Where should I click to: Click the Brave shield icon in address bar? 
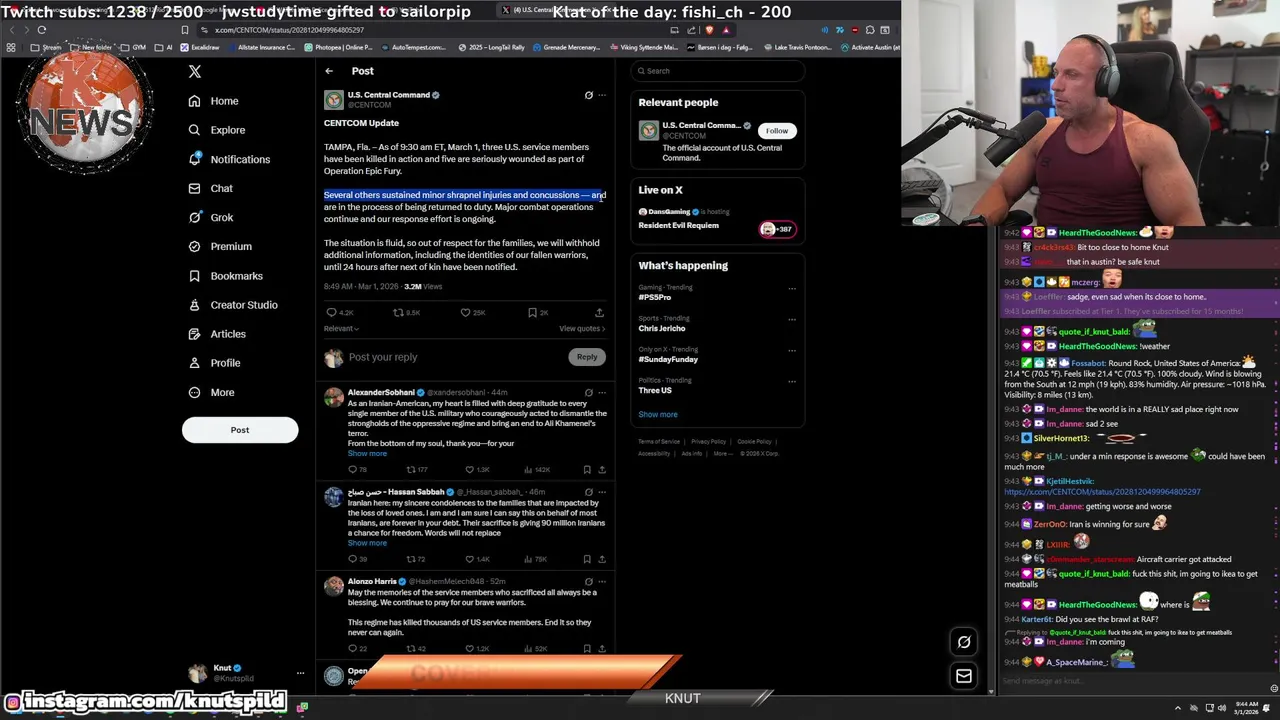point(709,30)
